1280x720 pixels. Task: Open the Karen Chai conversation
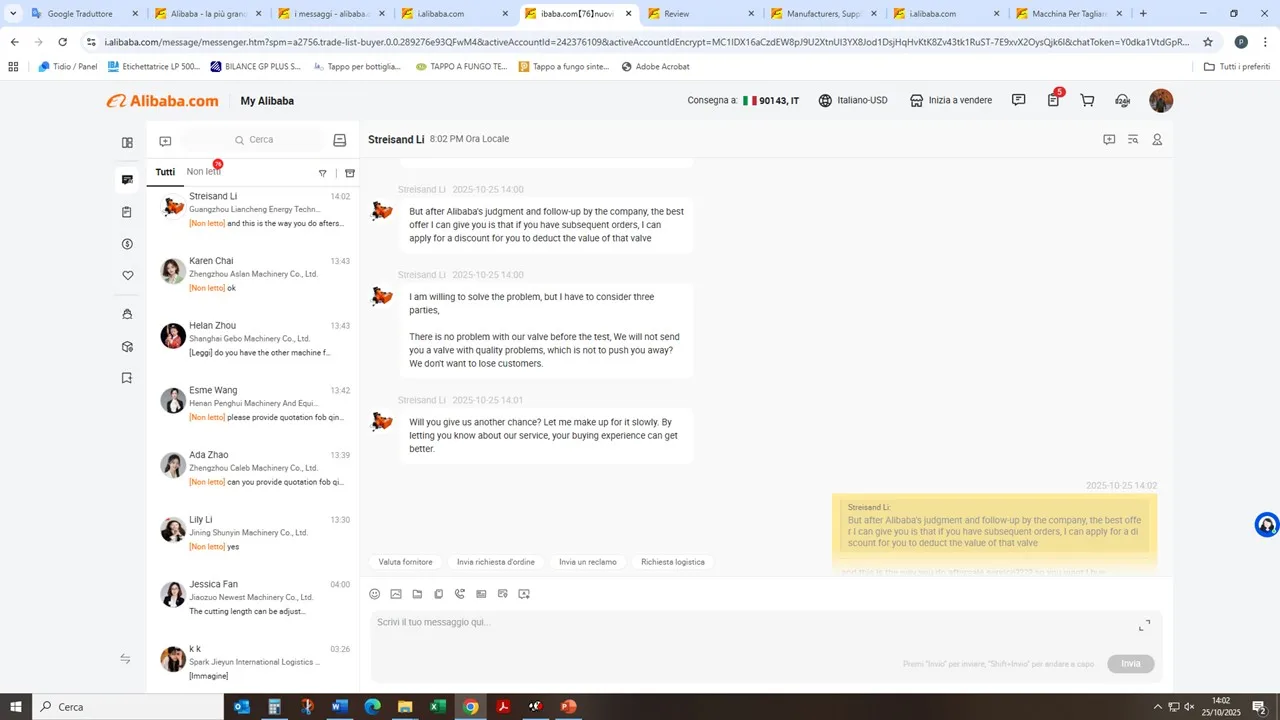255,273
